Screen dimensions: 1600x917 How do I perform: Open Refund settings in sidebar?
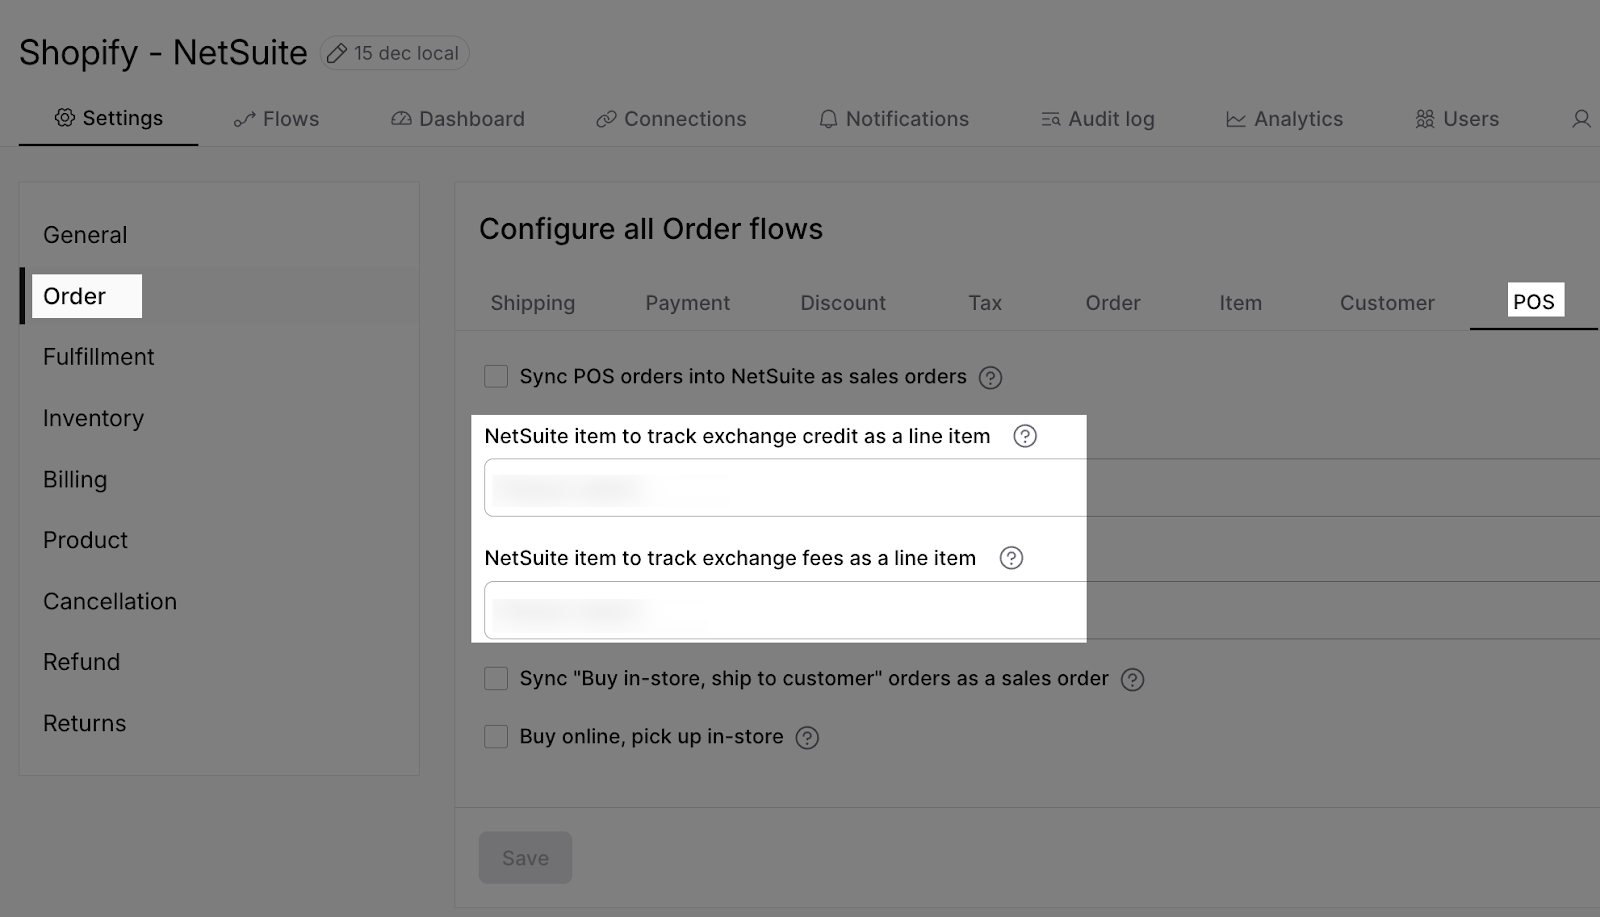81,662
